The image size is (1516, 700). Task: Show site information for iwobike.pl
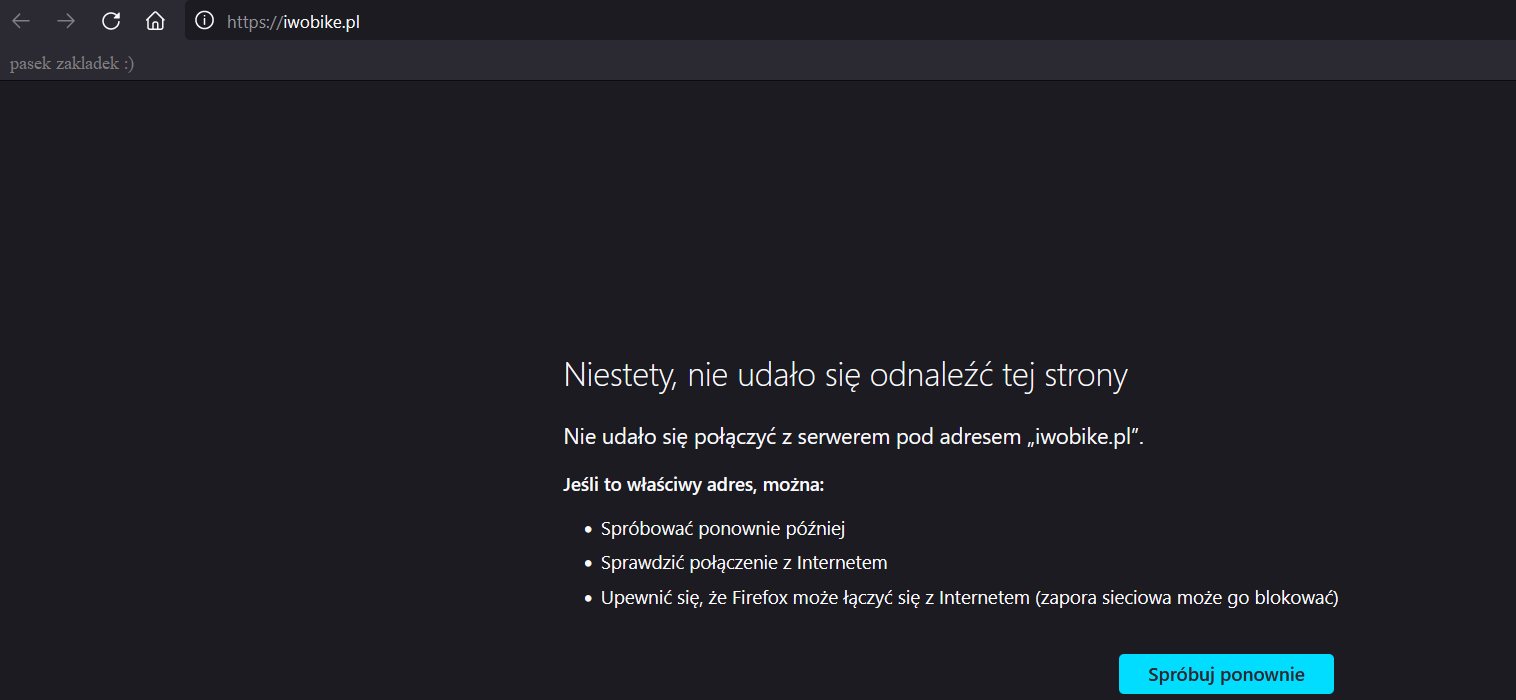(205, 21)
